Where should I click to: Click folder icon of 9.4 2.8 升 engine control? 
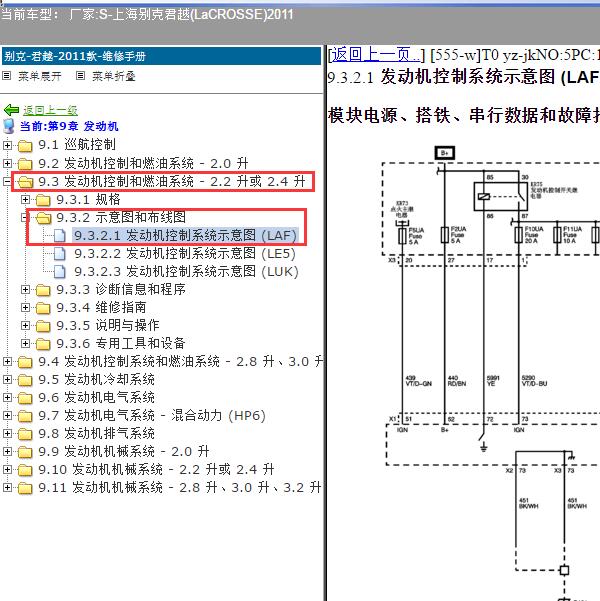(x=25, y=362)
